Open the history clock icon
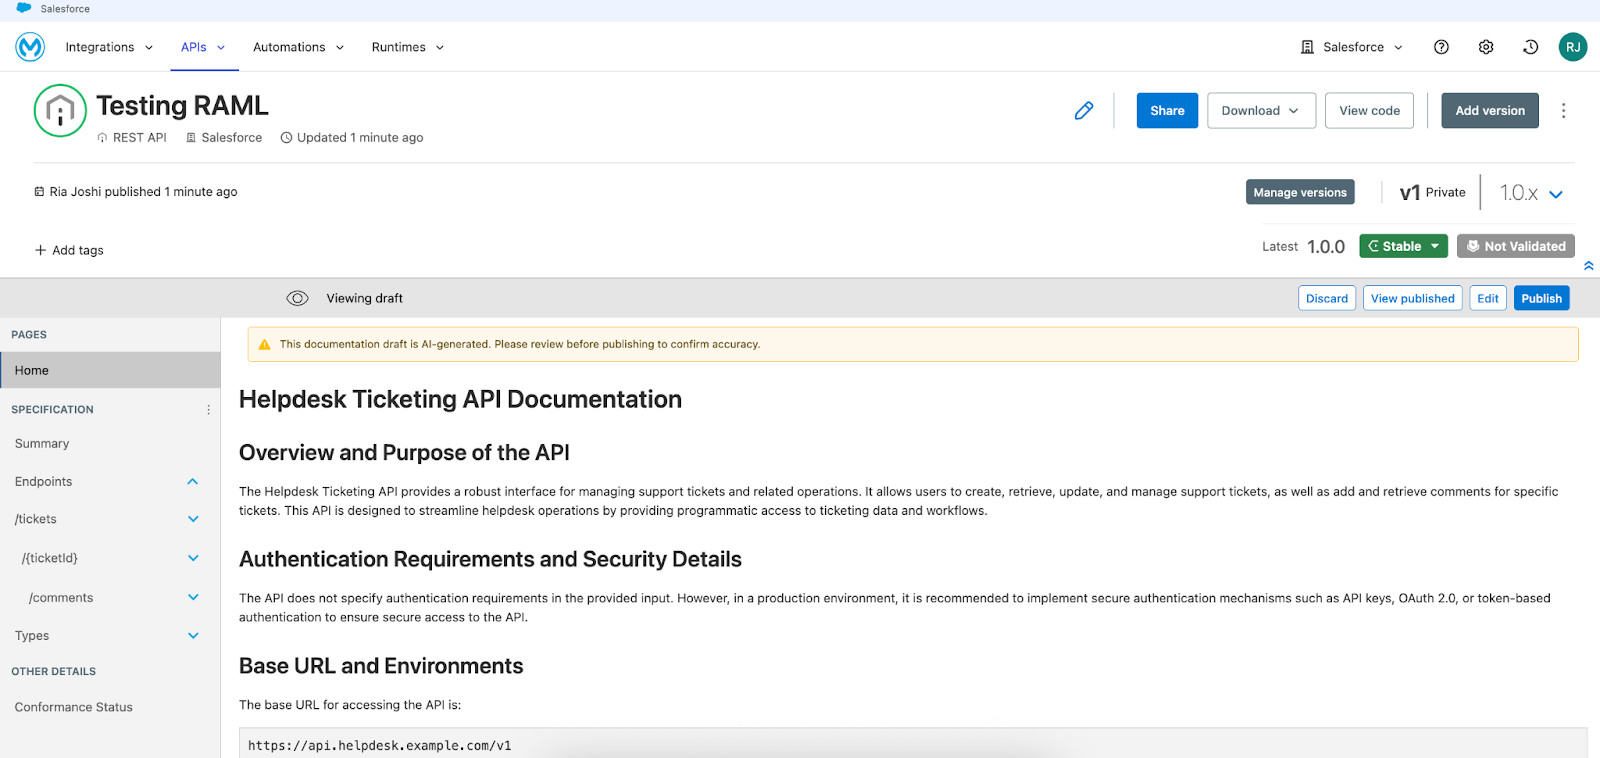The image size is (1600, 758). pyautogui.click(x=1530, y=47)
